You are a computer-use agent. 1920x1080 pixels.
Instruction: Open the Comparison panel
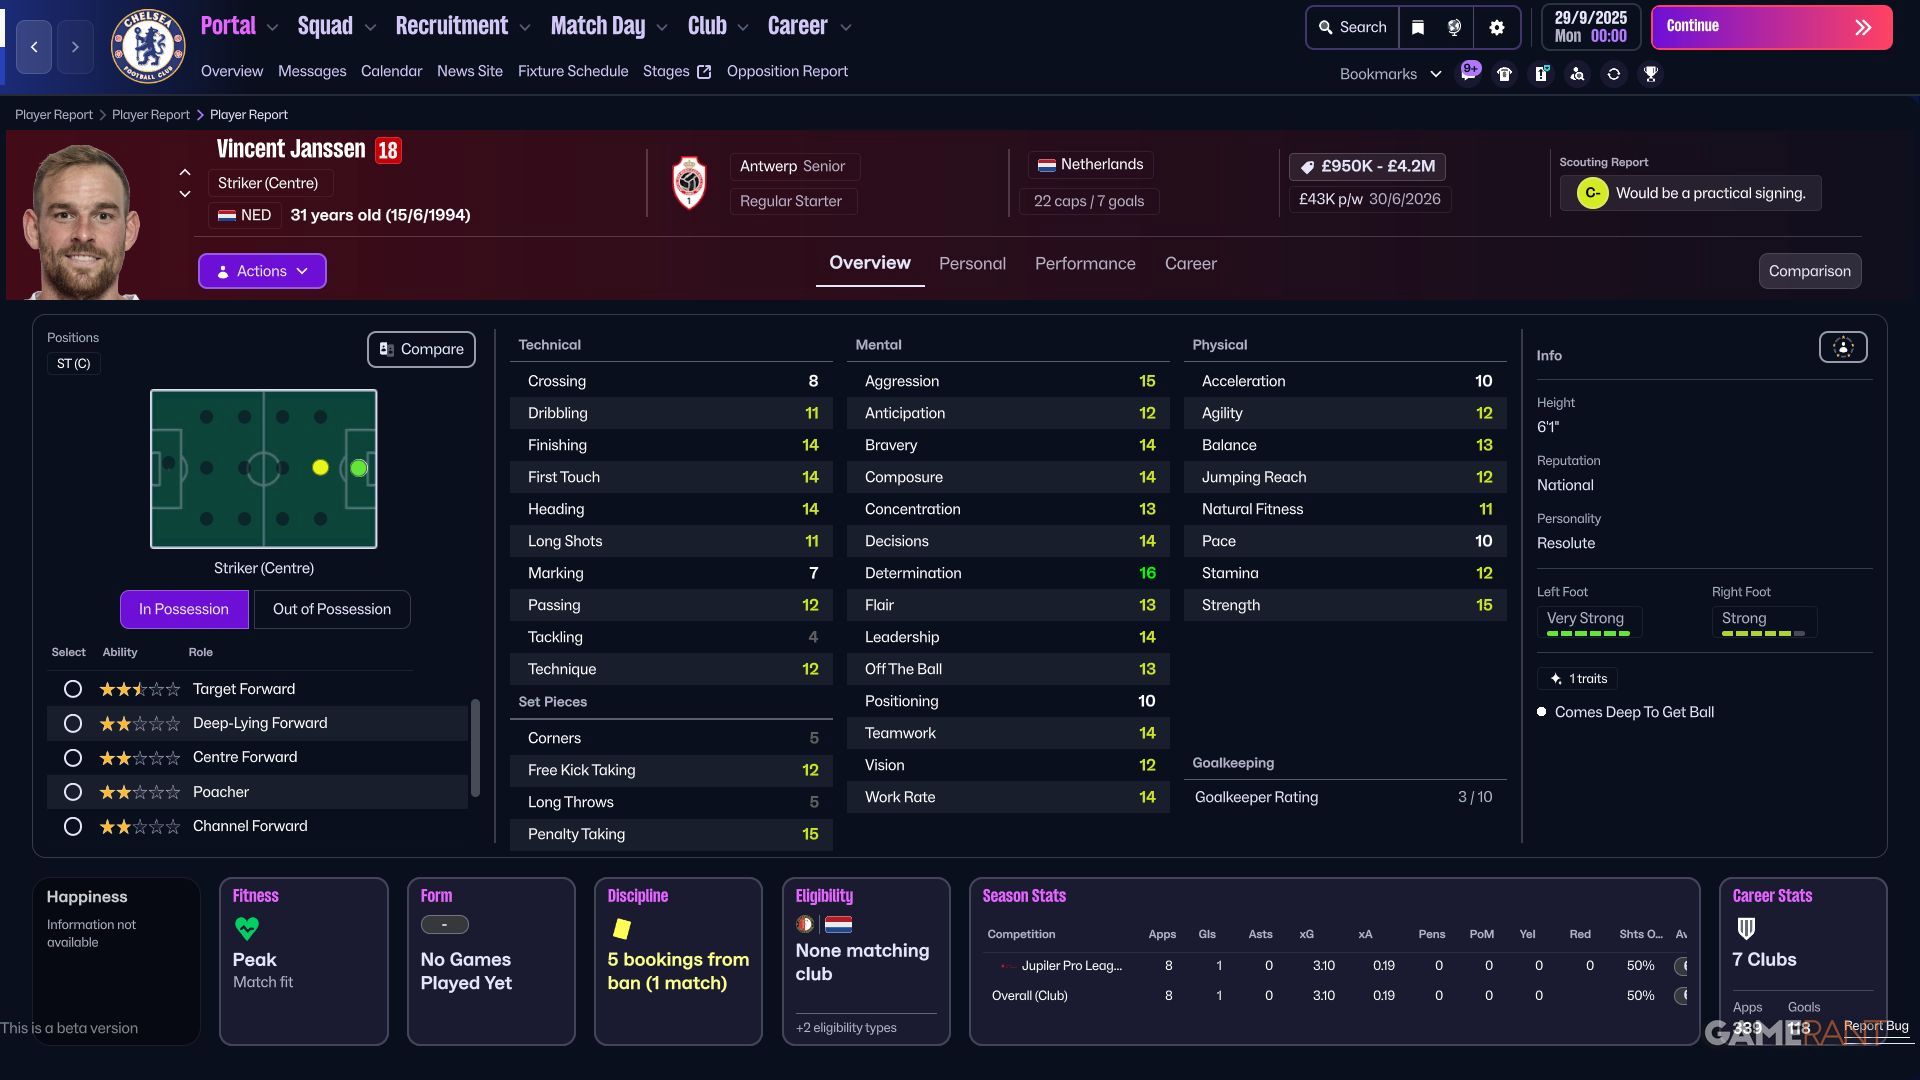point(1809,270)
